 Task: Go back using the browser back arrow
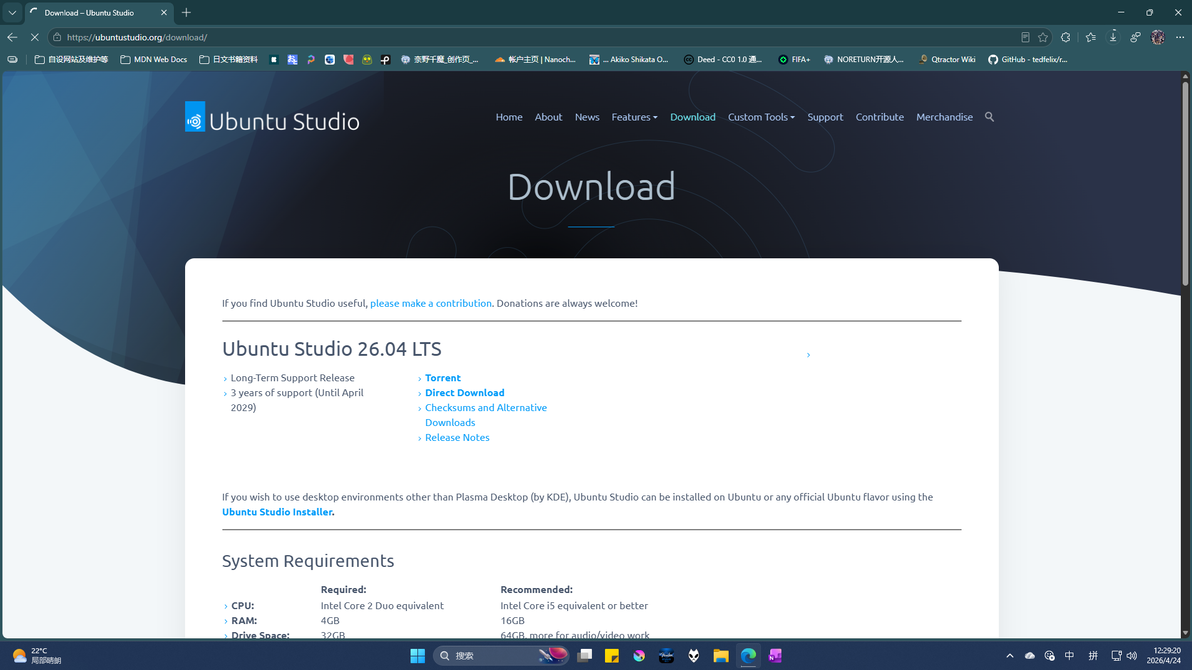coord(12,37)
